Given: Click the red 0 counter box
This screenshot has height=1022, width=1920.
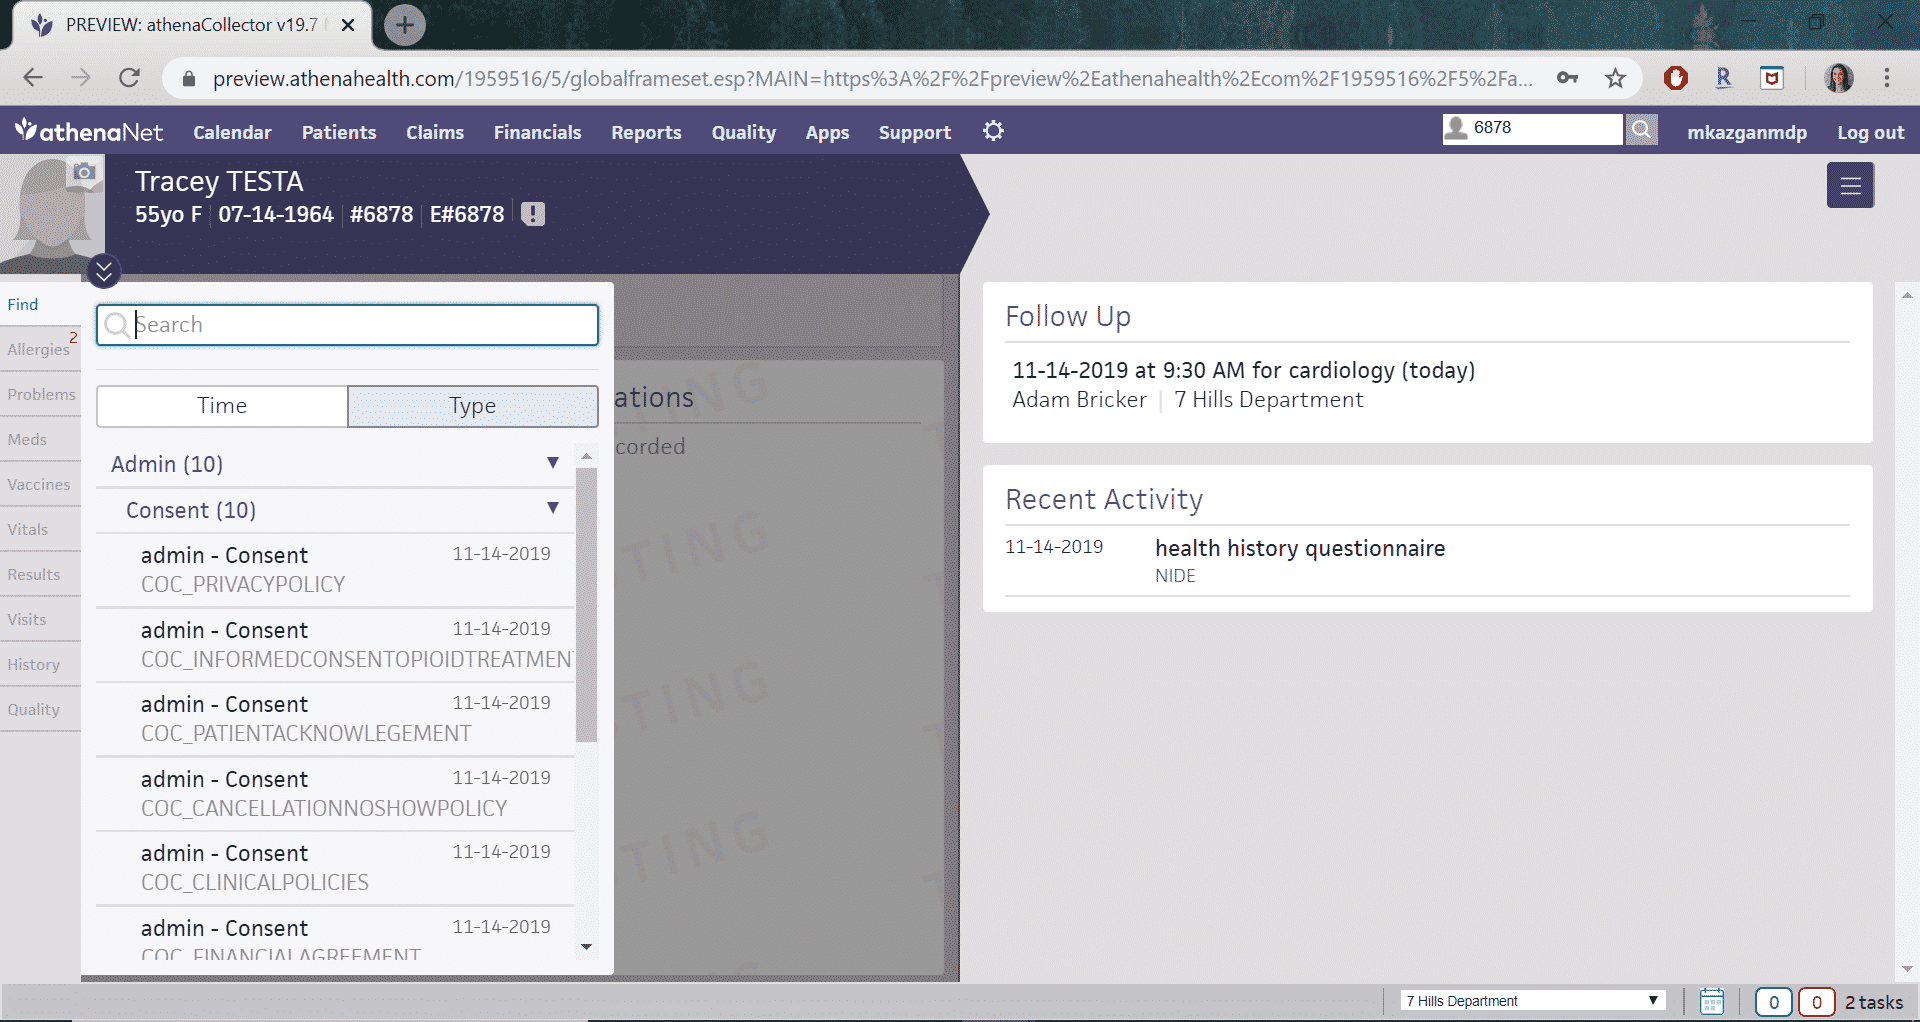Looking at the screenshot, I should click(1816, 1002).
